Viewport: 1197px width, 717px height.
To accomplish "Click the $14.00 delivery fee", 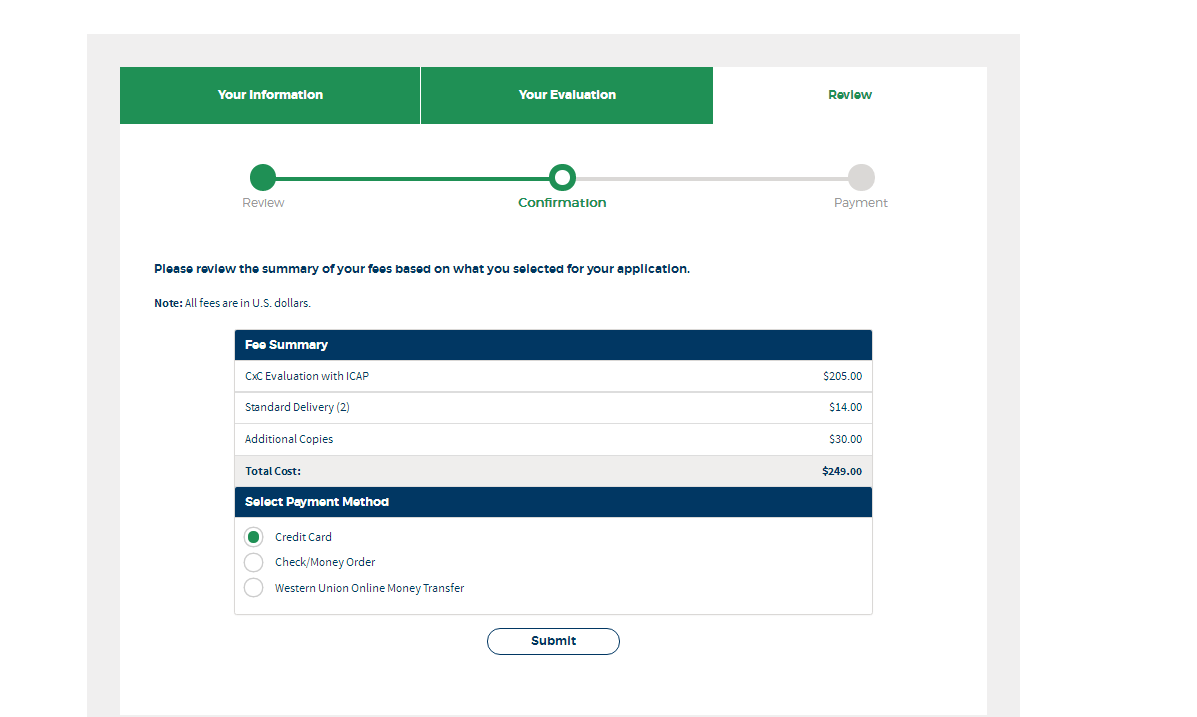I will tap(845, 408).
